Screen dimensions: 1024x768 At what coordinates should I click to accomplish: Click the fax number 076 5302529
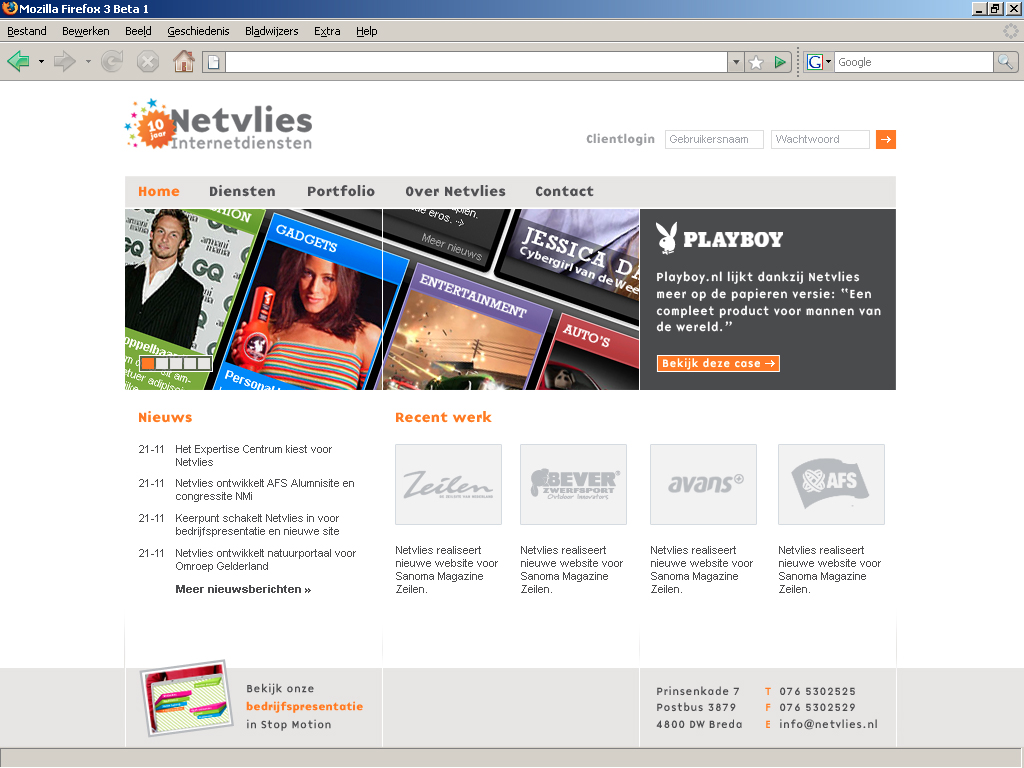pyautogui.click(x=817, y=707)
